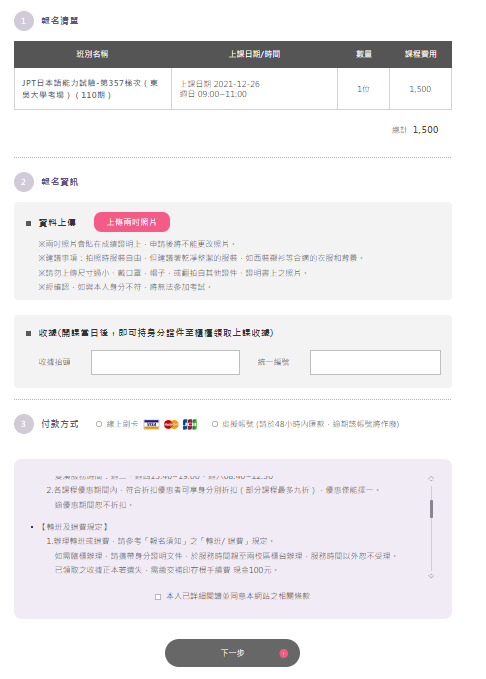Click the terms box scroll up arrow
The image size is (486, 679).
(x=431, y=479)
